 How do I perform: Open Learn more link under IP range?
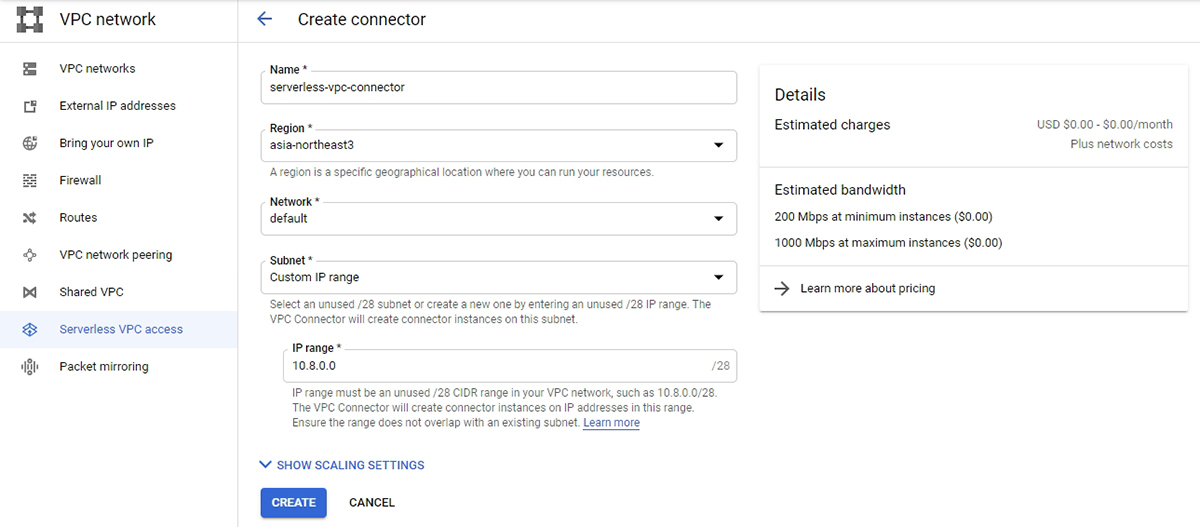[611, 423]
